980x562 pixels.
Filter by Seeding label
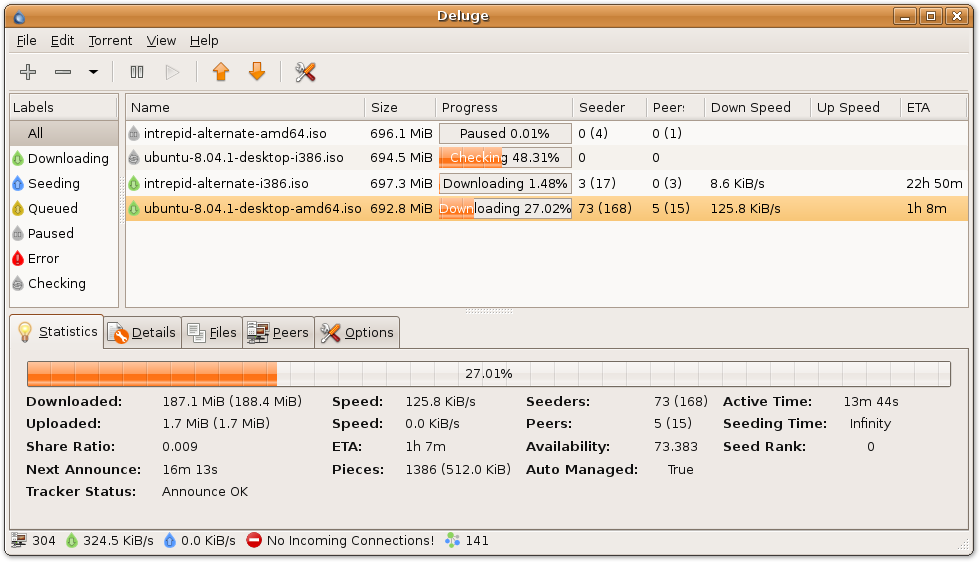[64, 183]
